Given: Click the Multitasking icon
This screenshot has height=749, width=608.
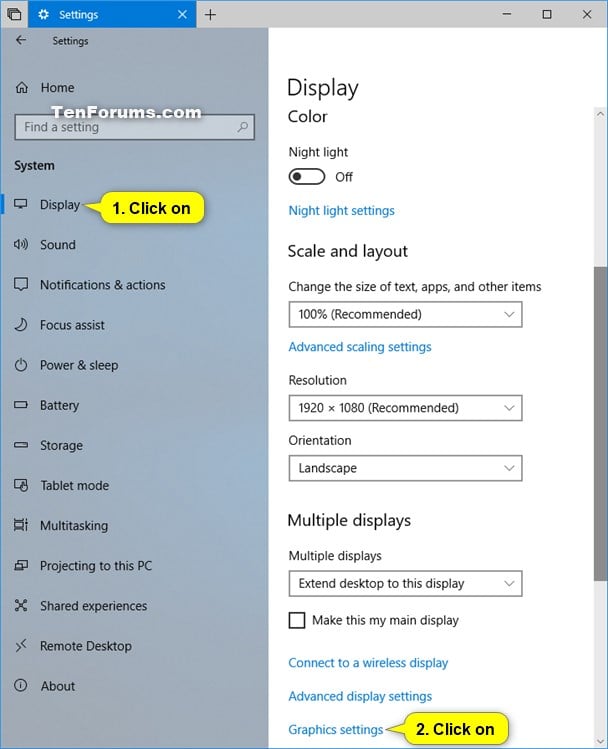Looking at the screenshot, I should [x=21, y=525].
